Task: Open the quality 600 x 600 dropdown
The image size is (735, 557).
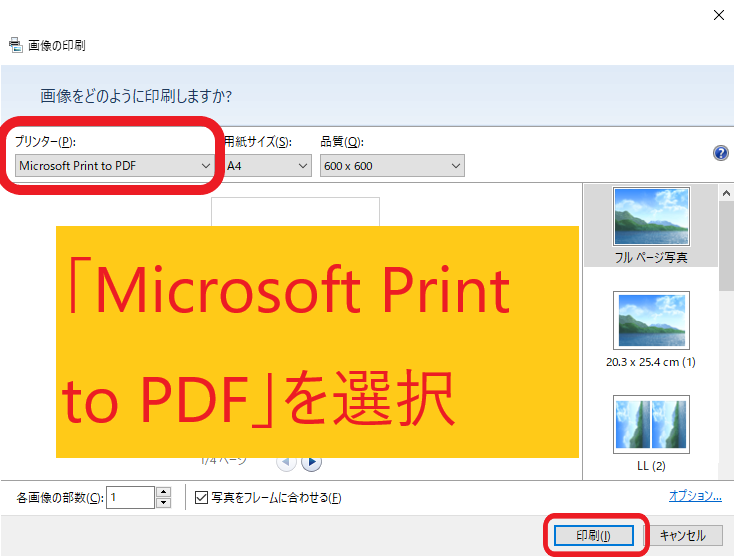Action: tap(392, 166)
